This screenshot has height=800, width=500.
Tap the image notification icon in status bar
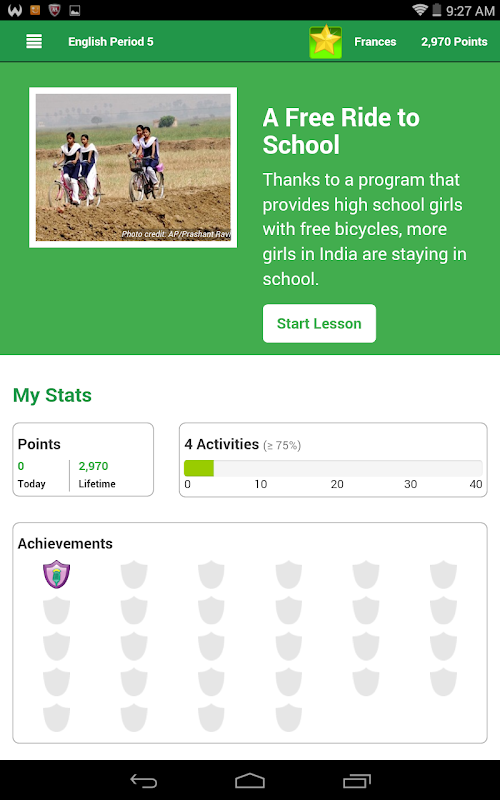74,10
